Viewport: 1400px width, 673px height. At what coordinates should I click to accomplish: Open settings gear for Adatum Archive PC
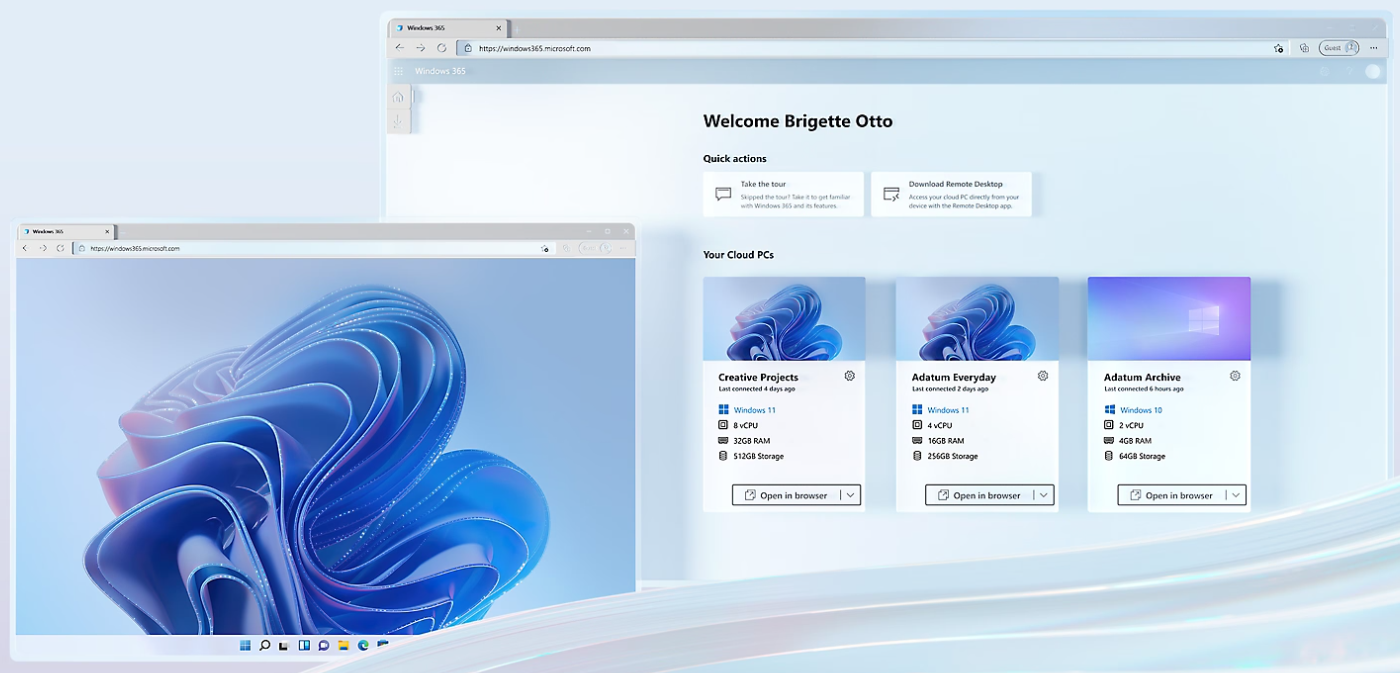(x=1235, y=376)
